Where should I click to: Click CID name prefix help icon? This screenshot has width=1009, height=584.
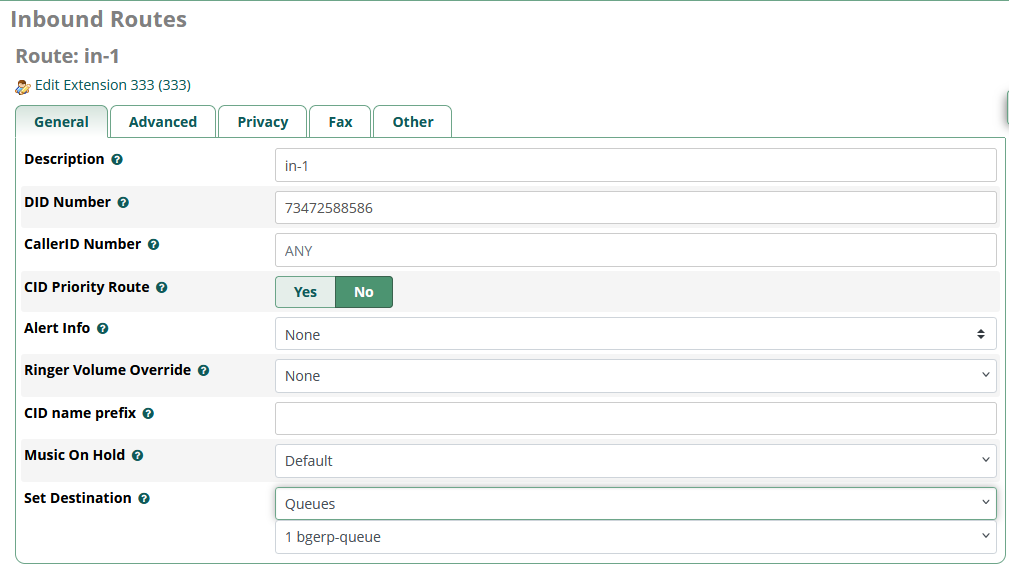click(148, 414)
